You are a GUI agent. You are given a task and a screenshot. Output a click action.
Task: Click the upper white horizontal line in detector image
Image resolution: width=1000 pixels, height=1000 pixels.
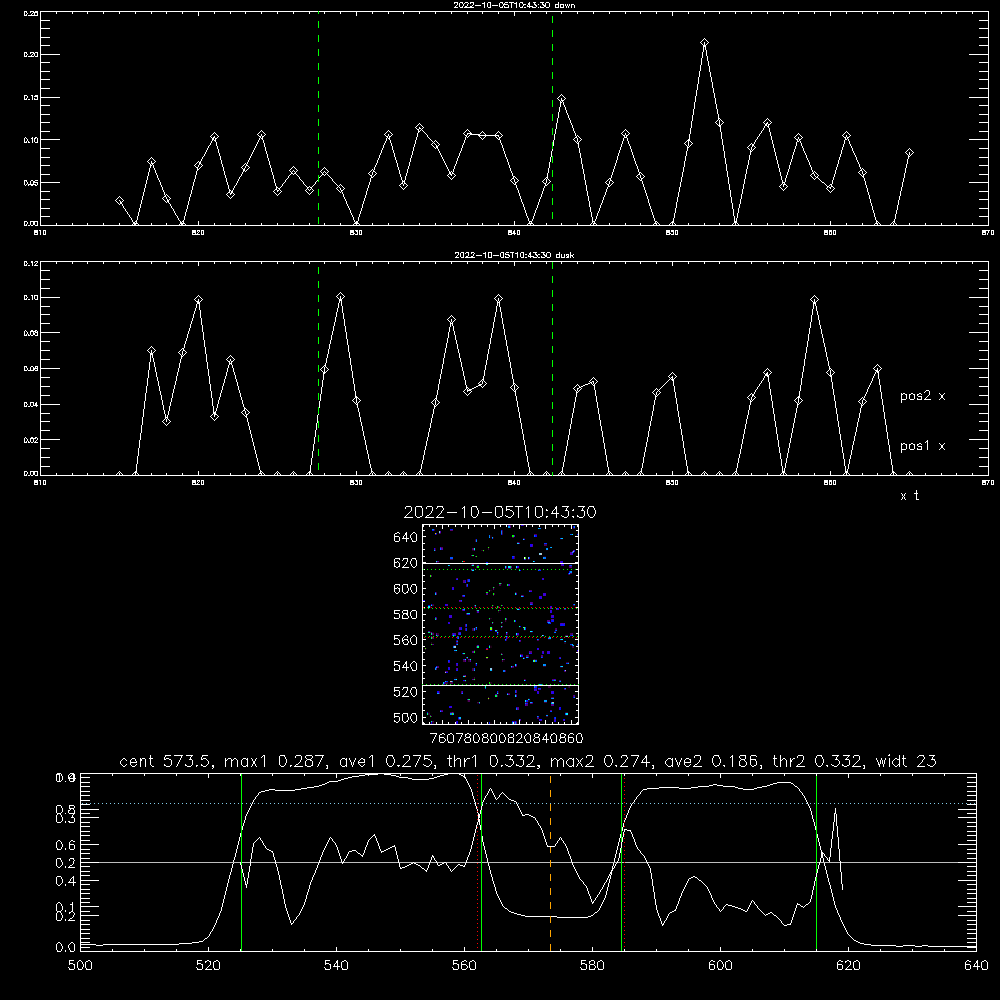pyautogui.click(x=500, y=563)
